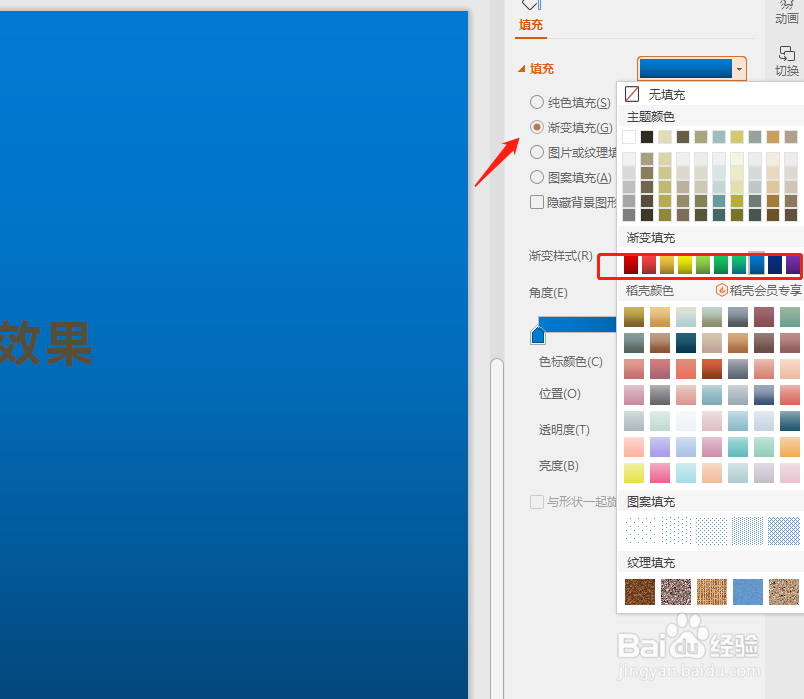The height and width of the screenshot is (699, 804).
Task: Select 纯色填充(S) radio button
Action: pyautogui.click(x=537, y=102)
